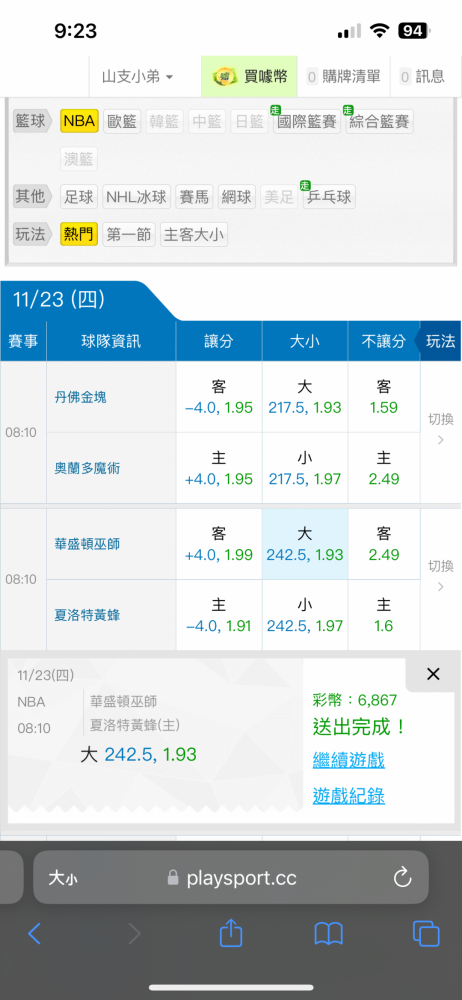Go back with Safari back arrow
Screen dimensions: 462x1000
[34, 934]
